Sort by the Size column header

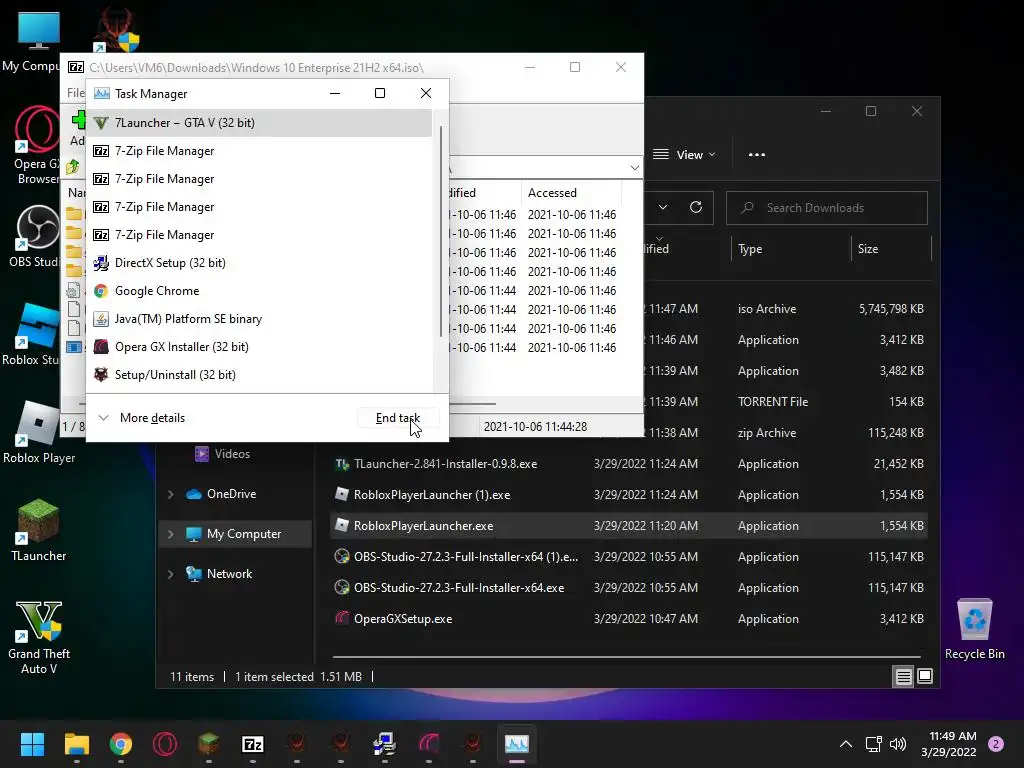click(x=891, y=249)
